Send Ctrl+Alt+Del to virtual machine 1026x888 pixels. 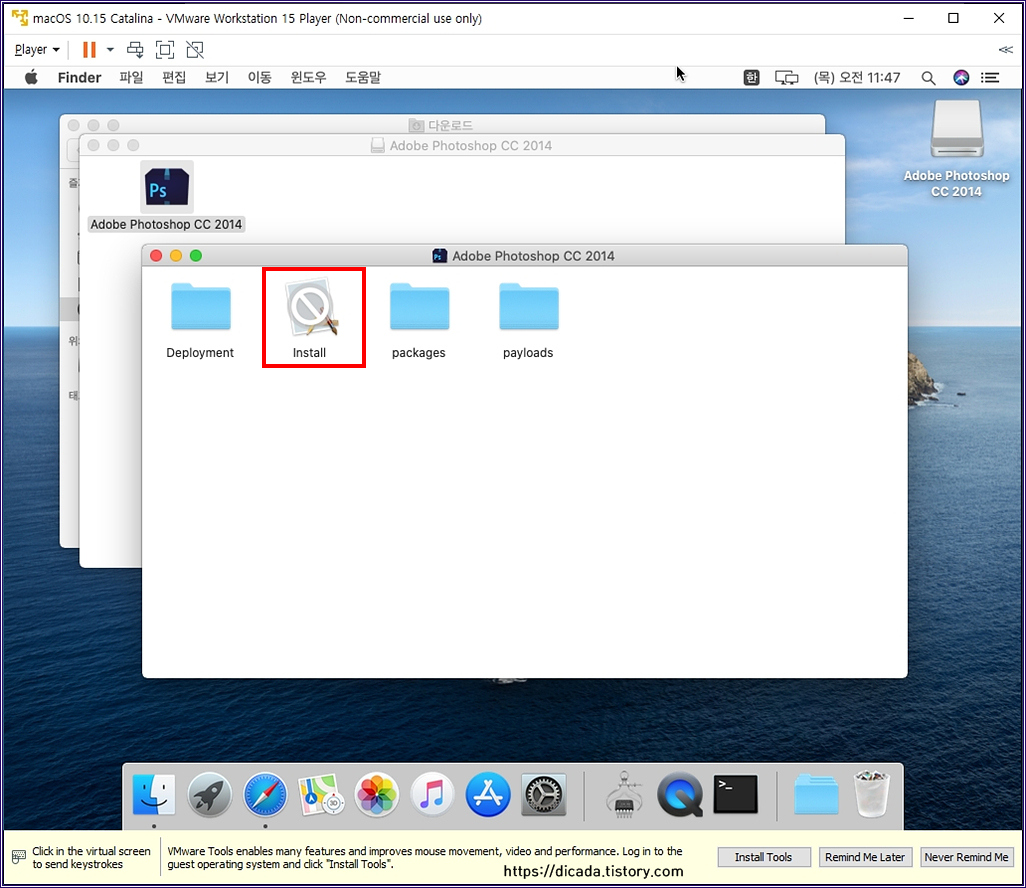click(135, 50)
